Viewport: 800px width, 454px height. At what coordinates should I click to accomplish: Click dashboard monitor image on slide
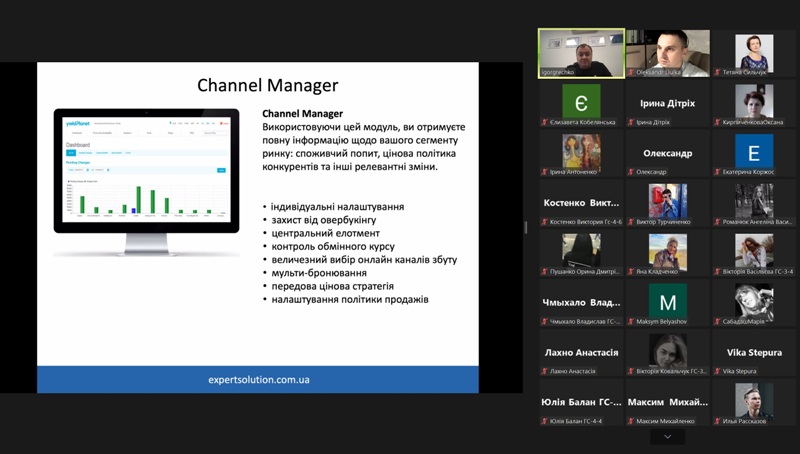pos(146,181)
